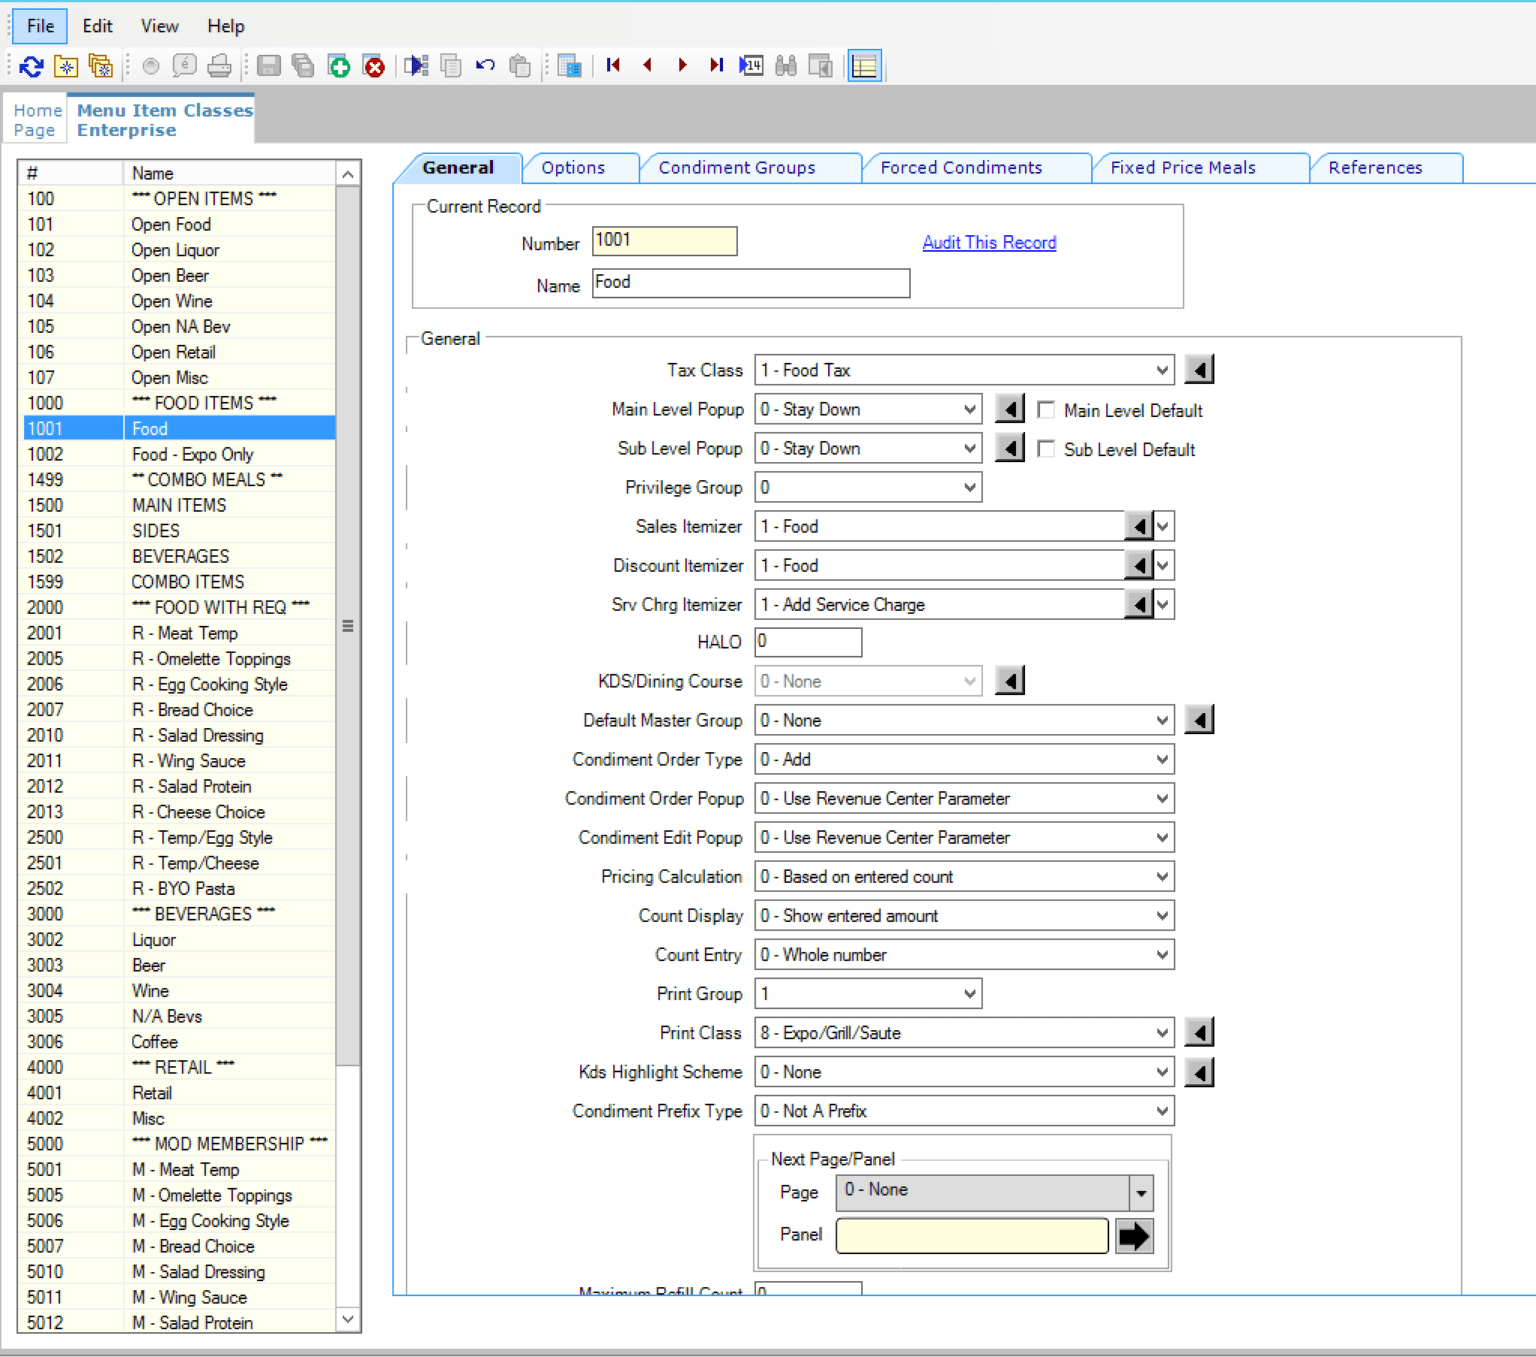Open the Print icon in the toolbar
Image resolution: width=1536 pixels, height=1357 pixels.
pos(219,66)
